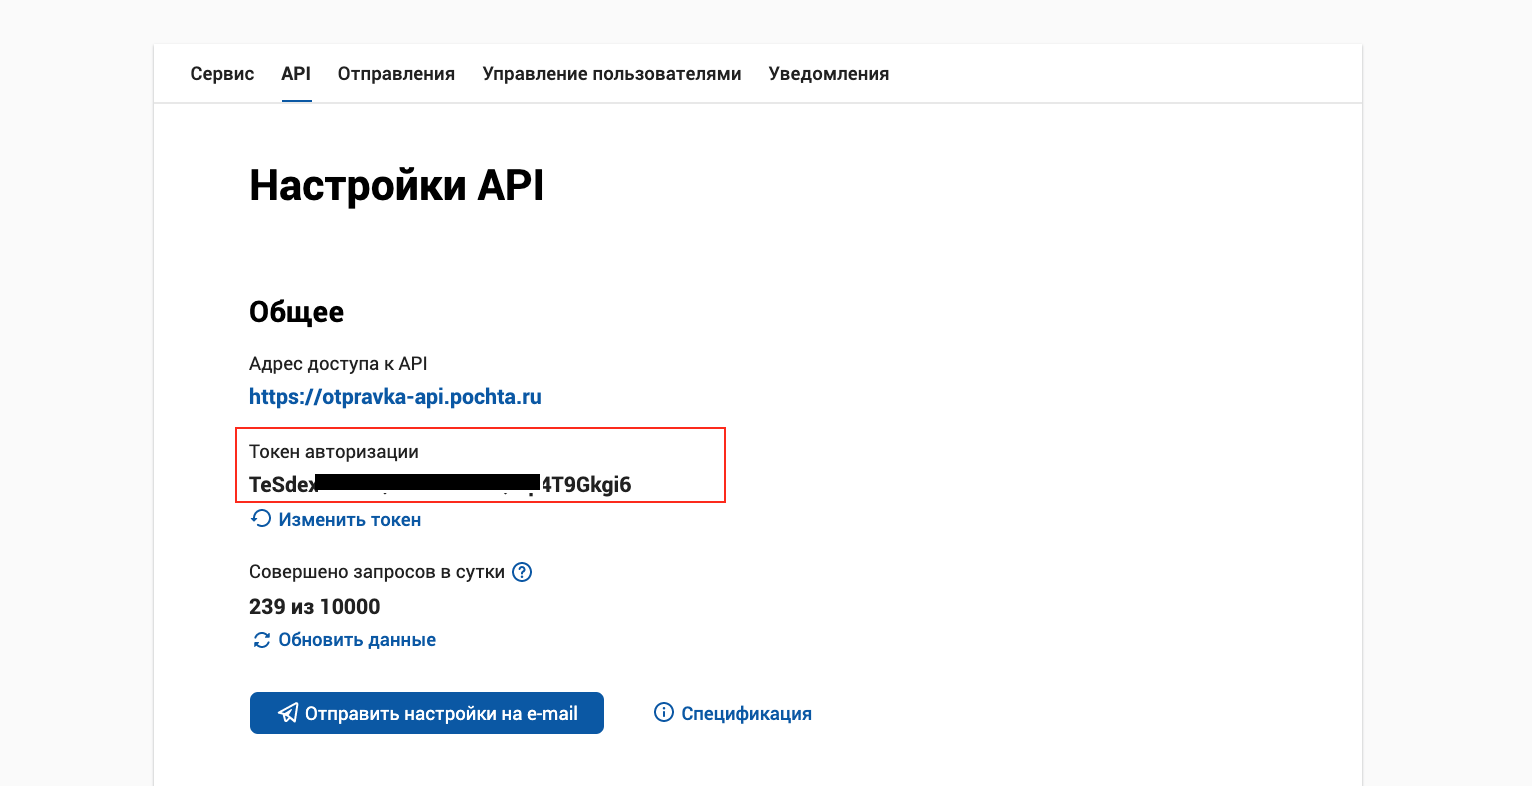Go to the Управление пользователями tab
The width and height of the screenshot is (1532, 786).
[x=612, y=74]
